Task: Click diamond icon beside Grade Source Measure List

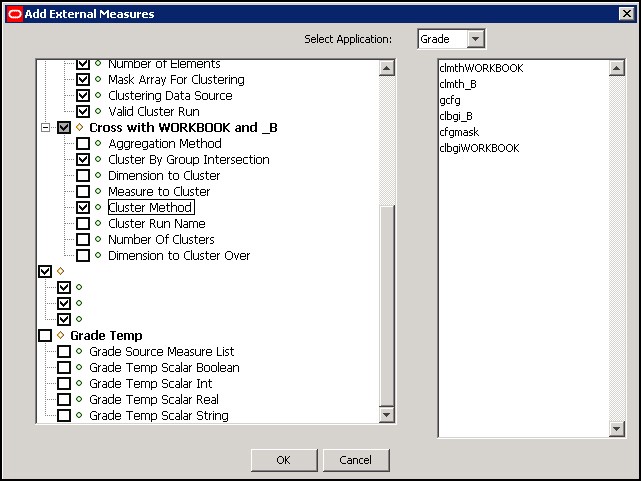Action: [x=79, y=351]
